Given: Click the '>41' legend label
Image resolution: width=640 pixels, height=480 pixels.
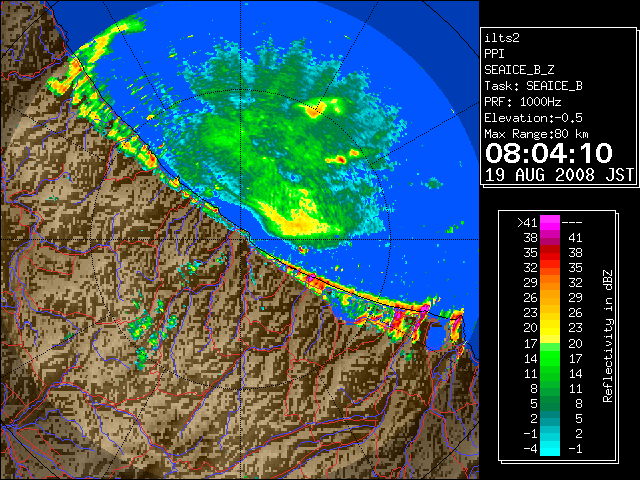Looking at the screenshot, I should [x=527, y=222].
